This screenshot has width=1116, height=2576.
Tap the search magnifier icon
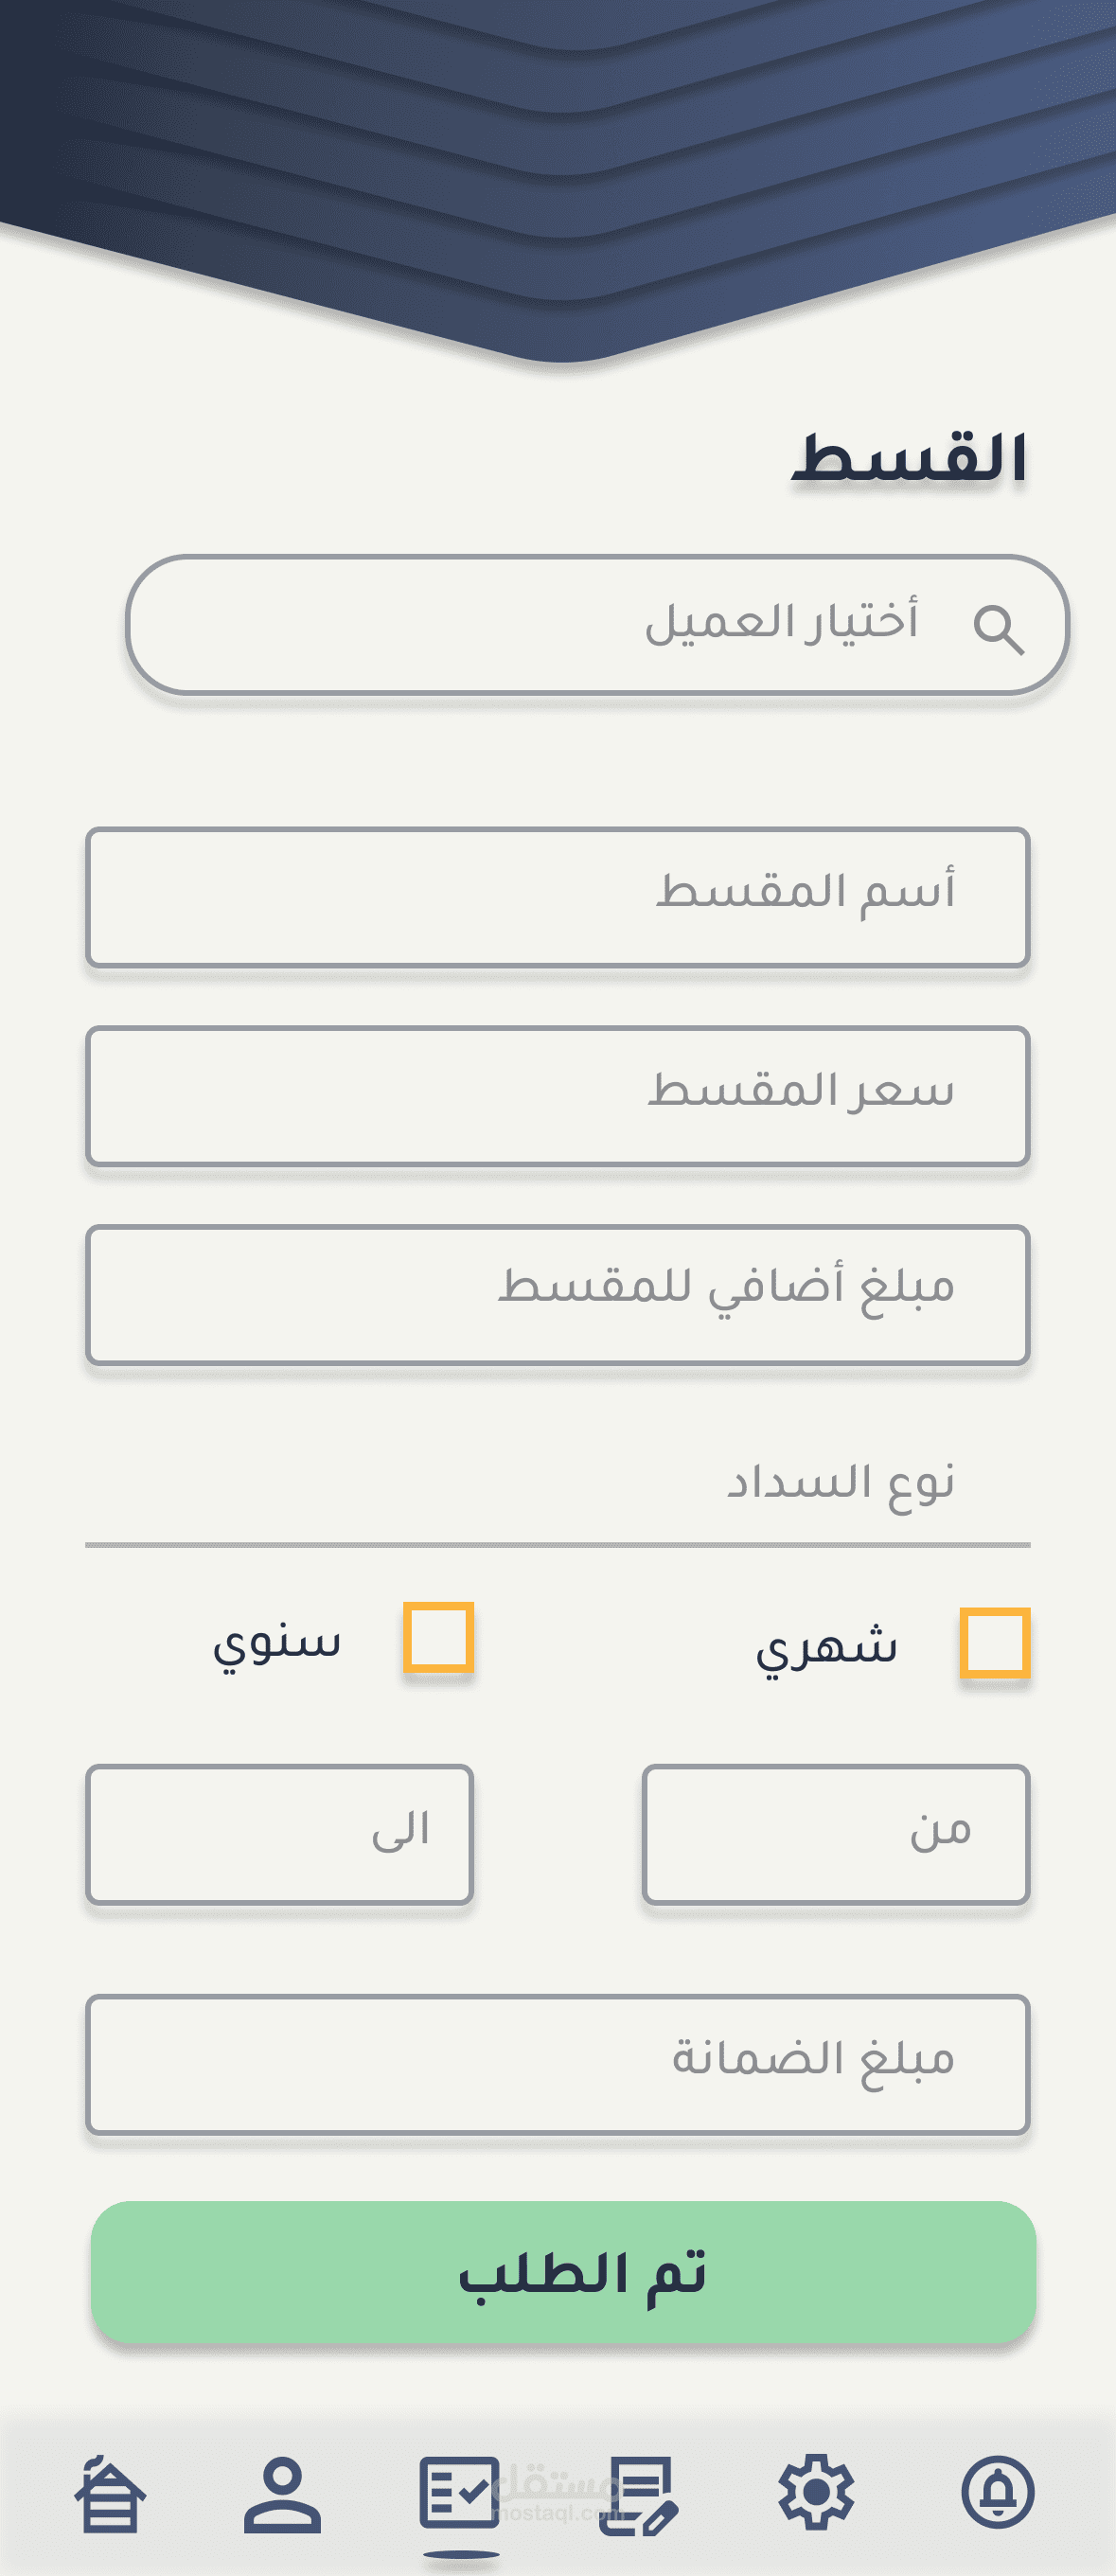pos(998,630)
